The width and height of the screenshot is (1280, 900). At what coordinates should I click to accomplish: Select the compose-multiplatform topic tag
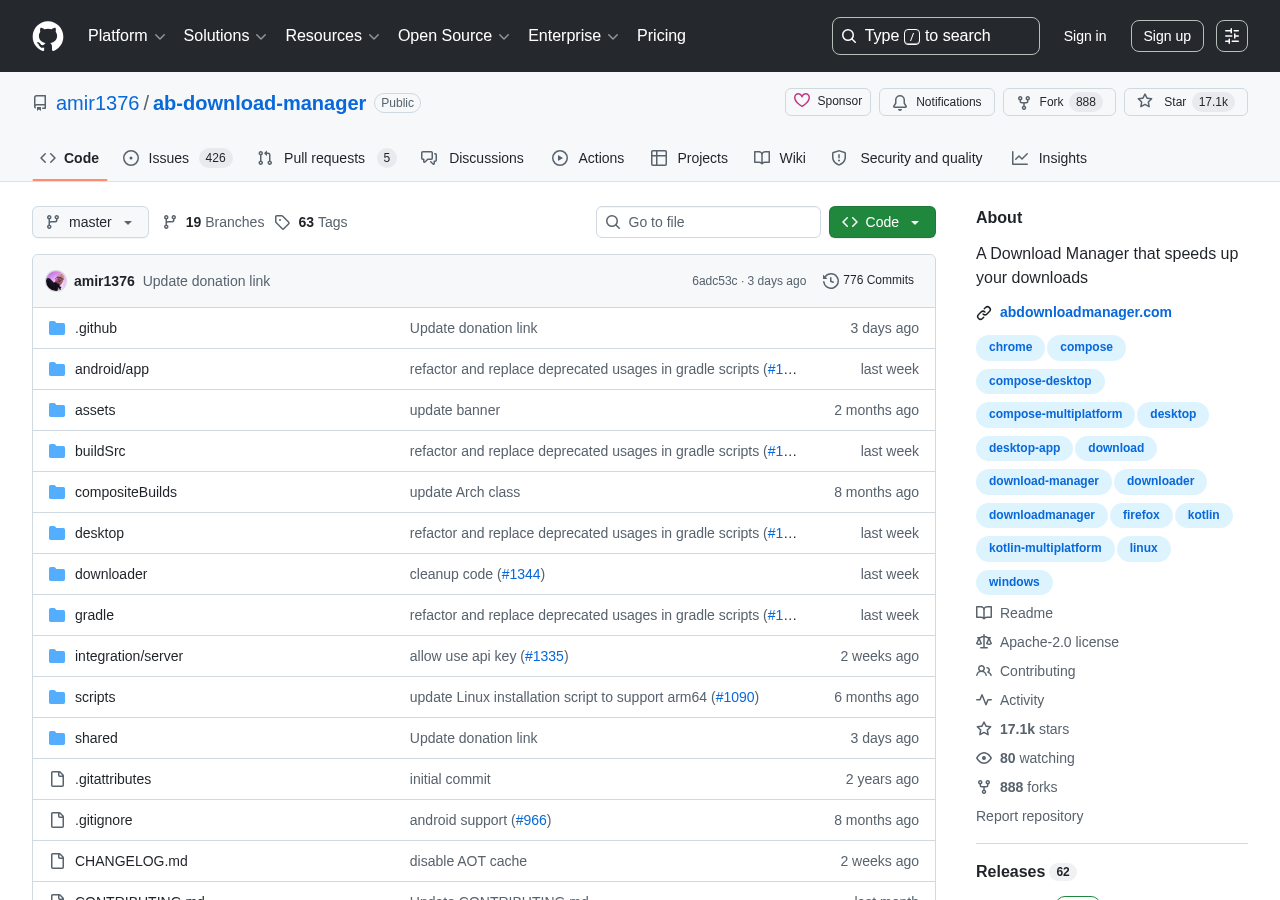tap(1055, 414)
